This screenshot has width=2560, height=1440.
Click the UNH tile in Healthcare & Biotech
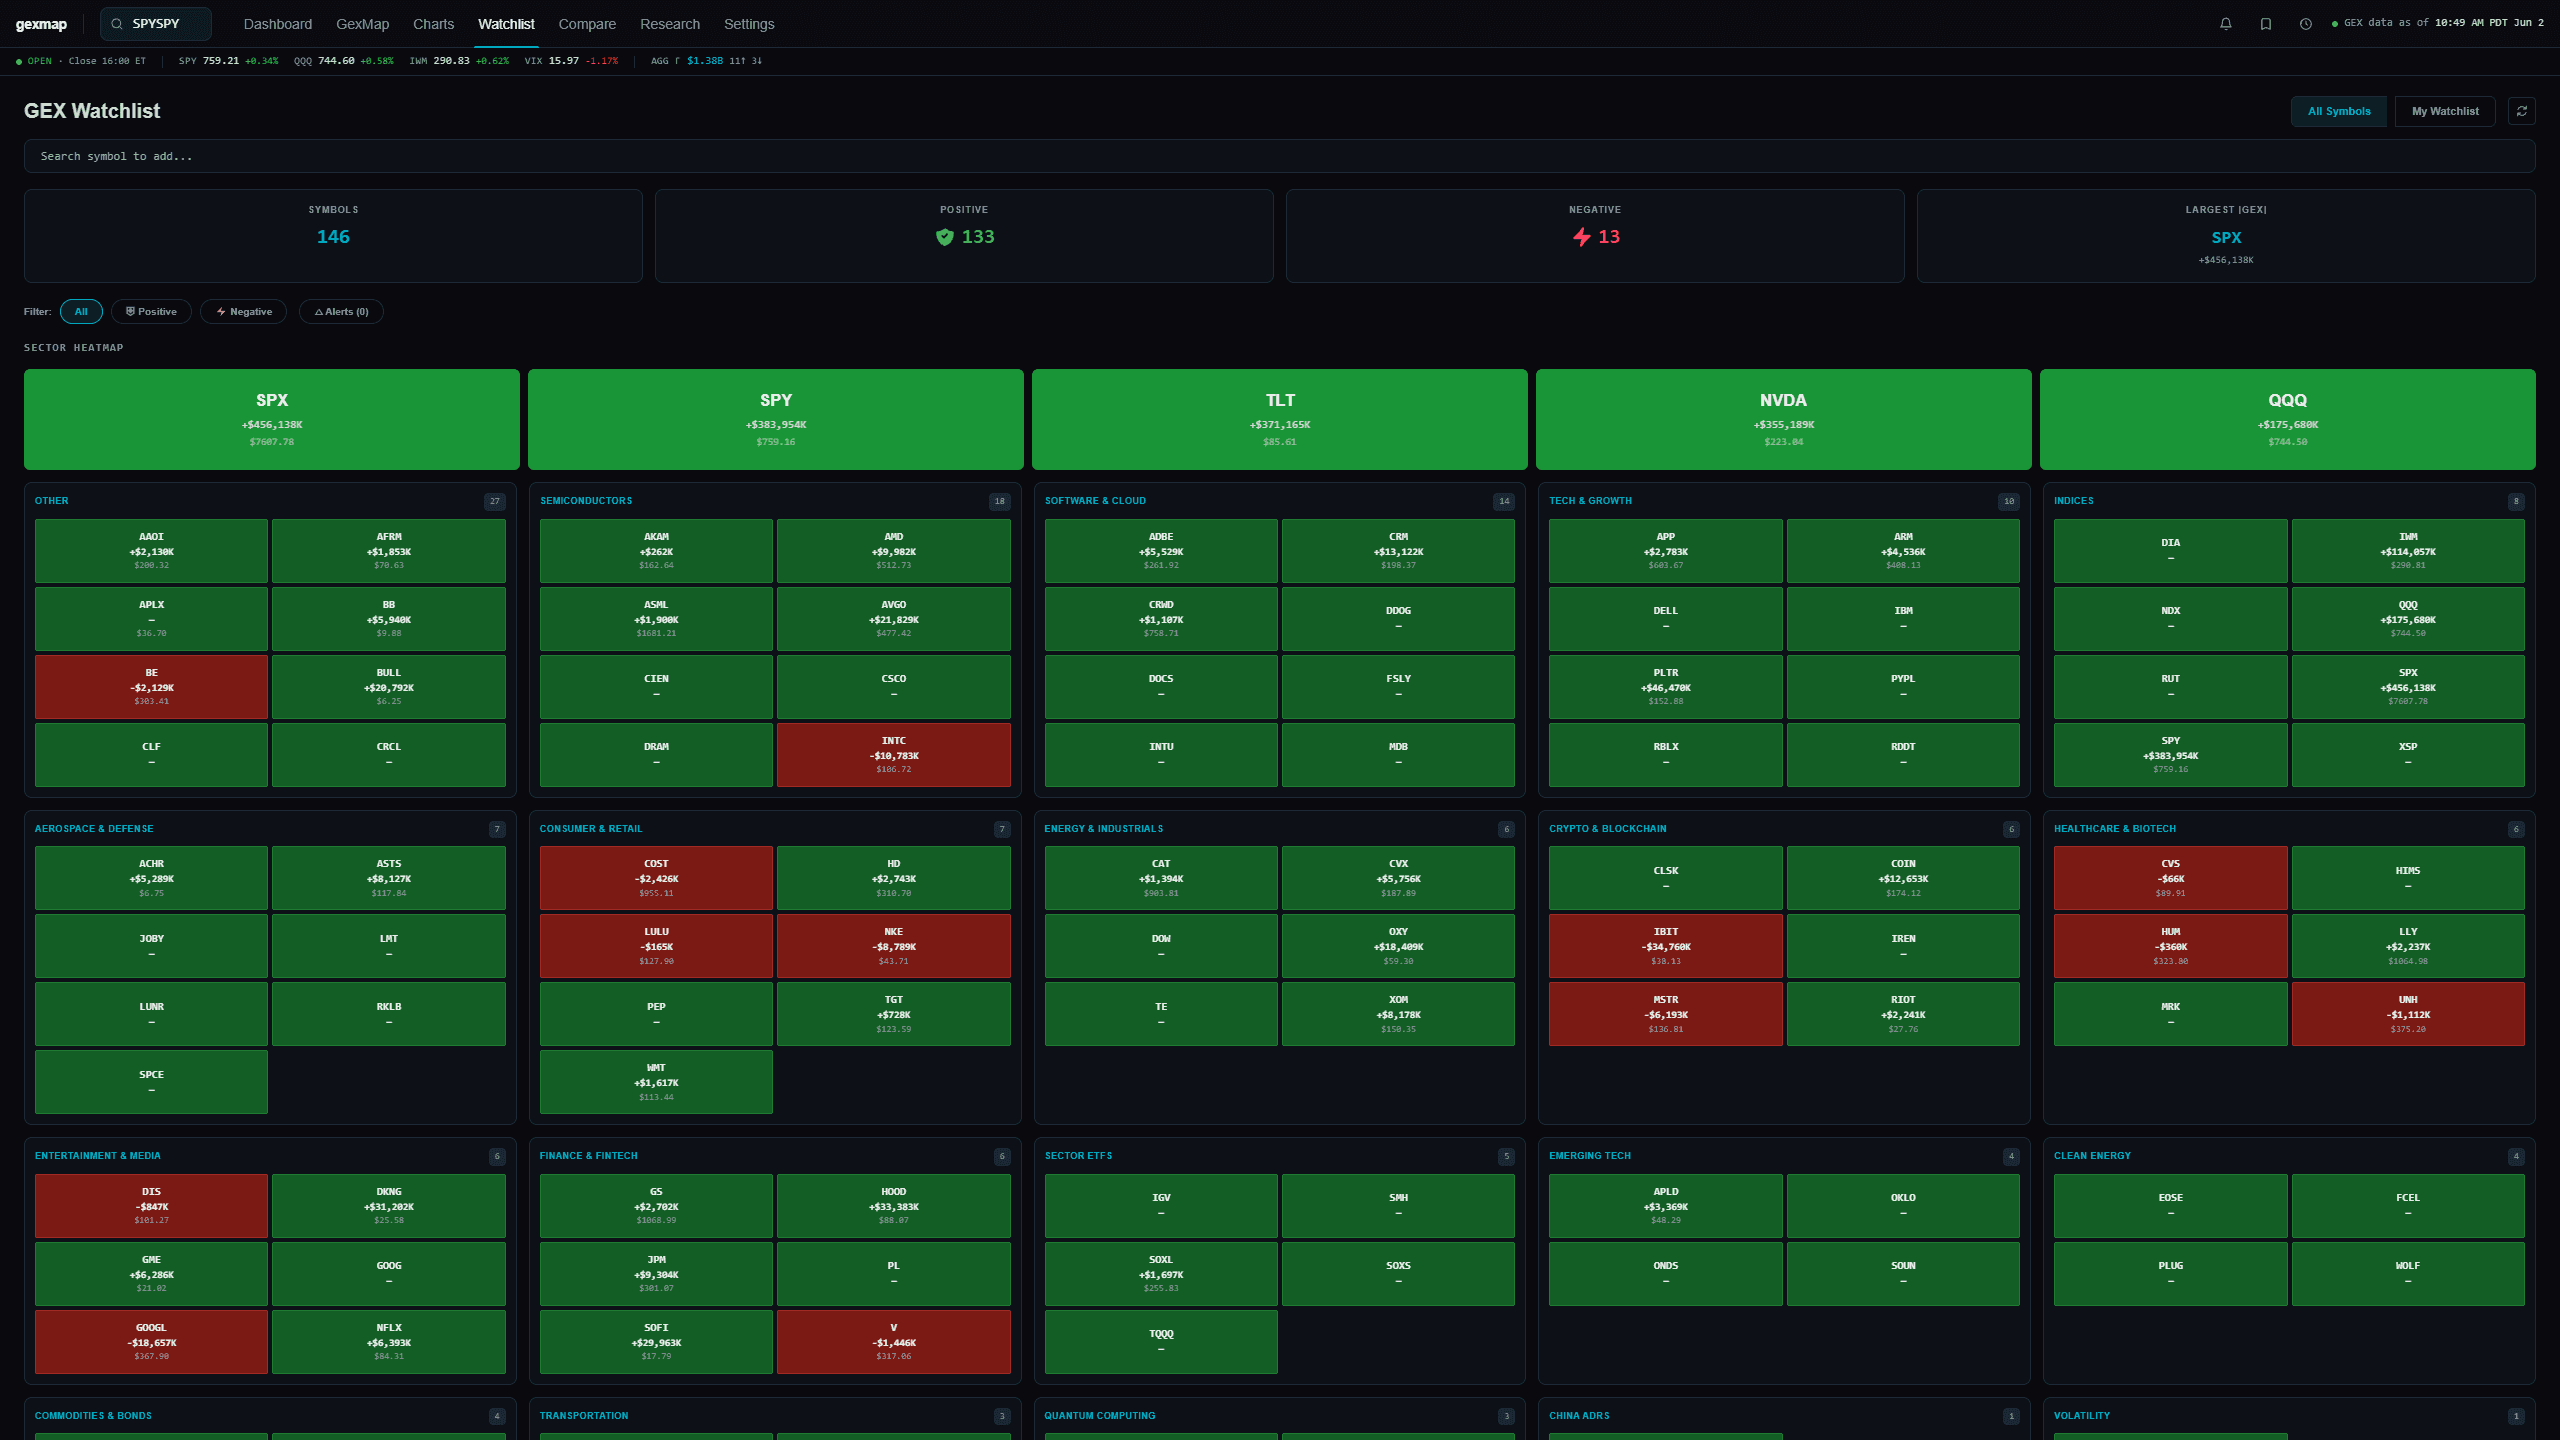(2408, 1014)
